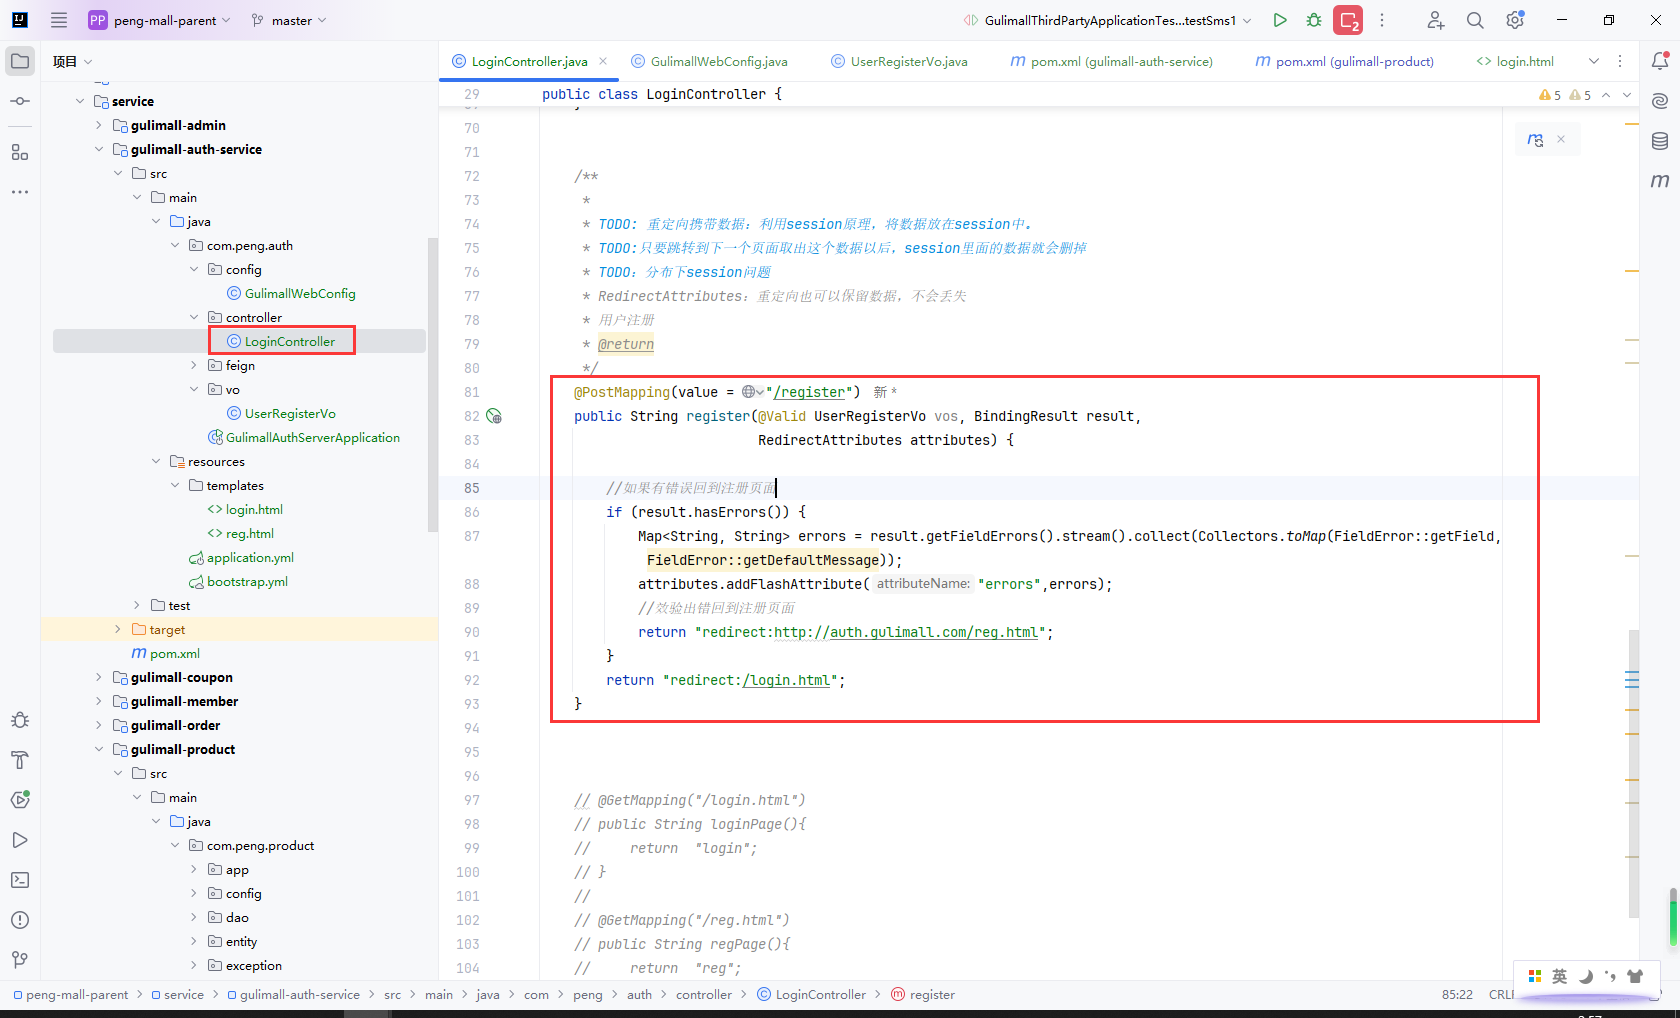
Task: Open IDE settings gear
Action: (x=1515, y=20)
